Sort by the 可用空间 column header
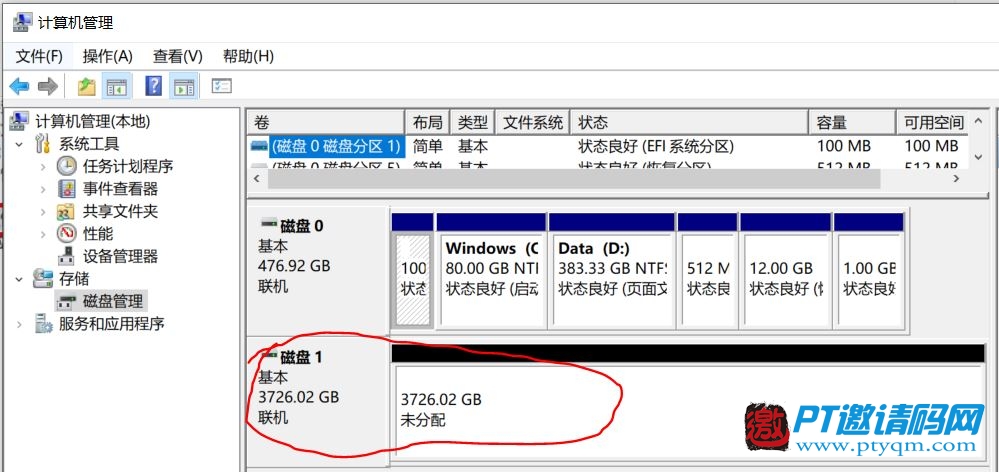The height and width of the screenshot is (472, 999). [x=931, y=122]
